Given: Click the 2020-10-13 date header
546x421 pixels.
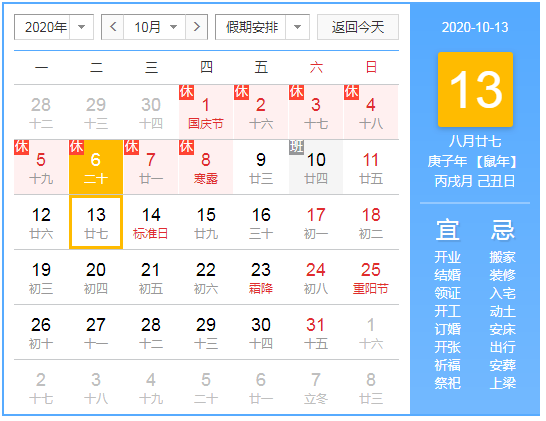Looking at the screenshot, I should pos(475,27).
